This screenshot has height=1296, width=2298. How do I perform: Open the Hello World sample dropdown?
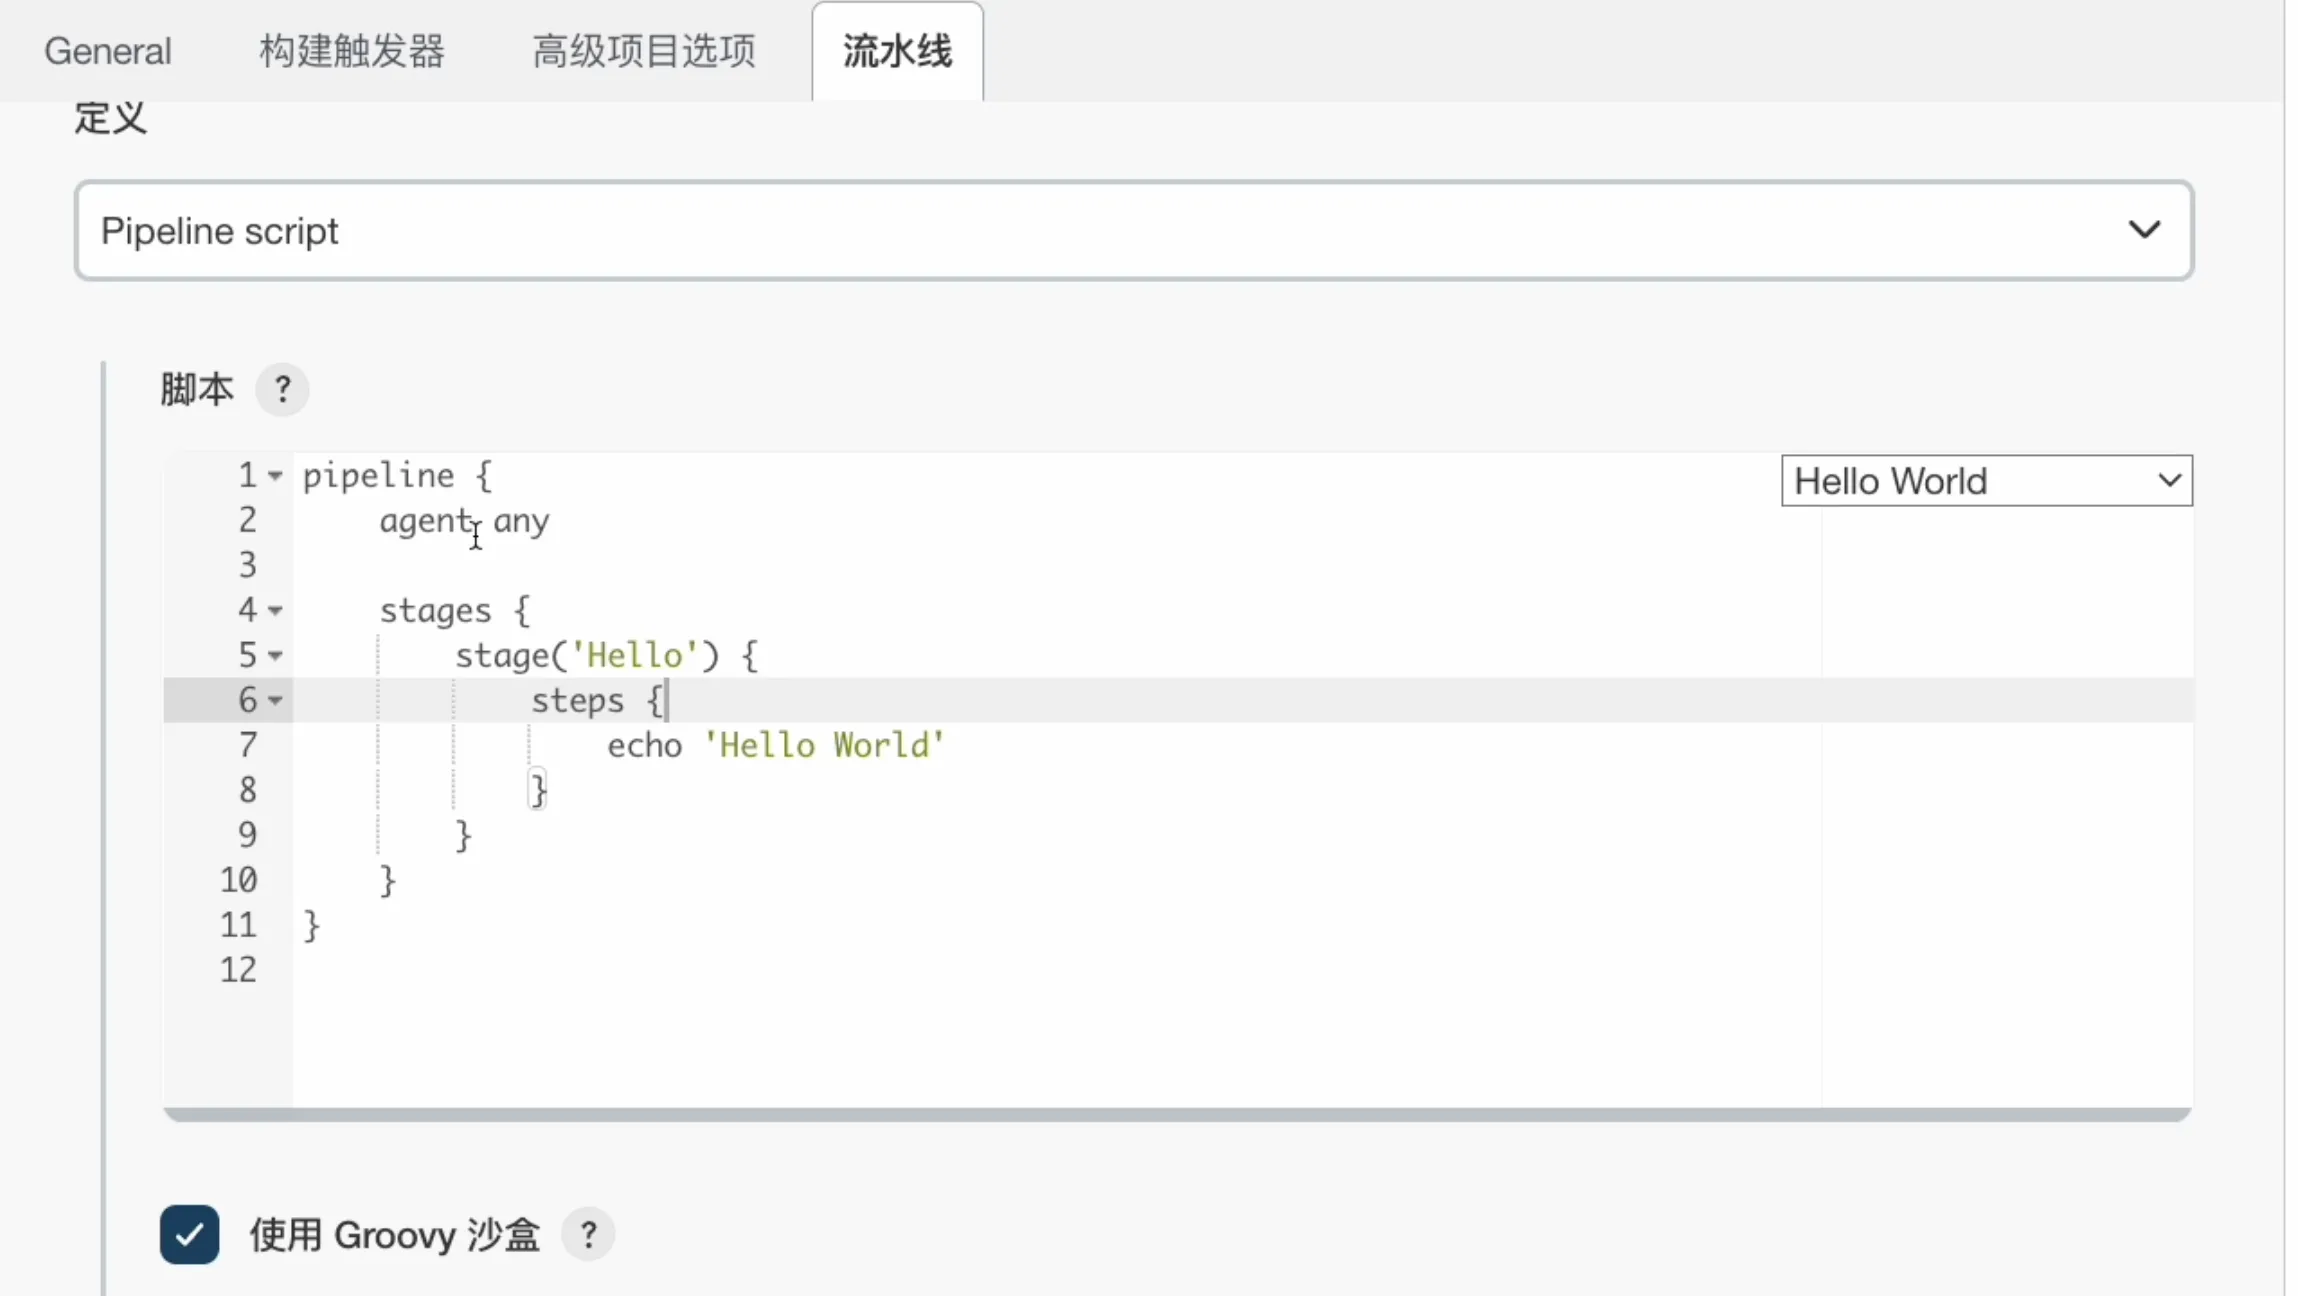[x=1986, y=481]
